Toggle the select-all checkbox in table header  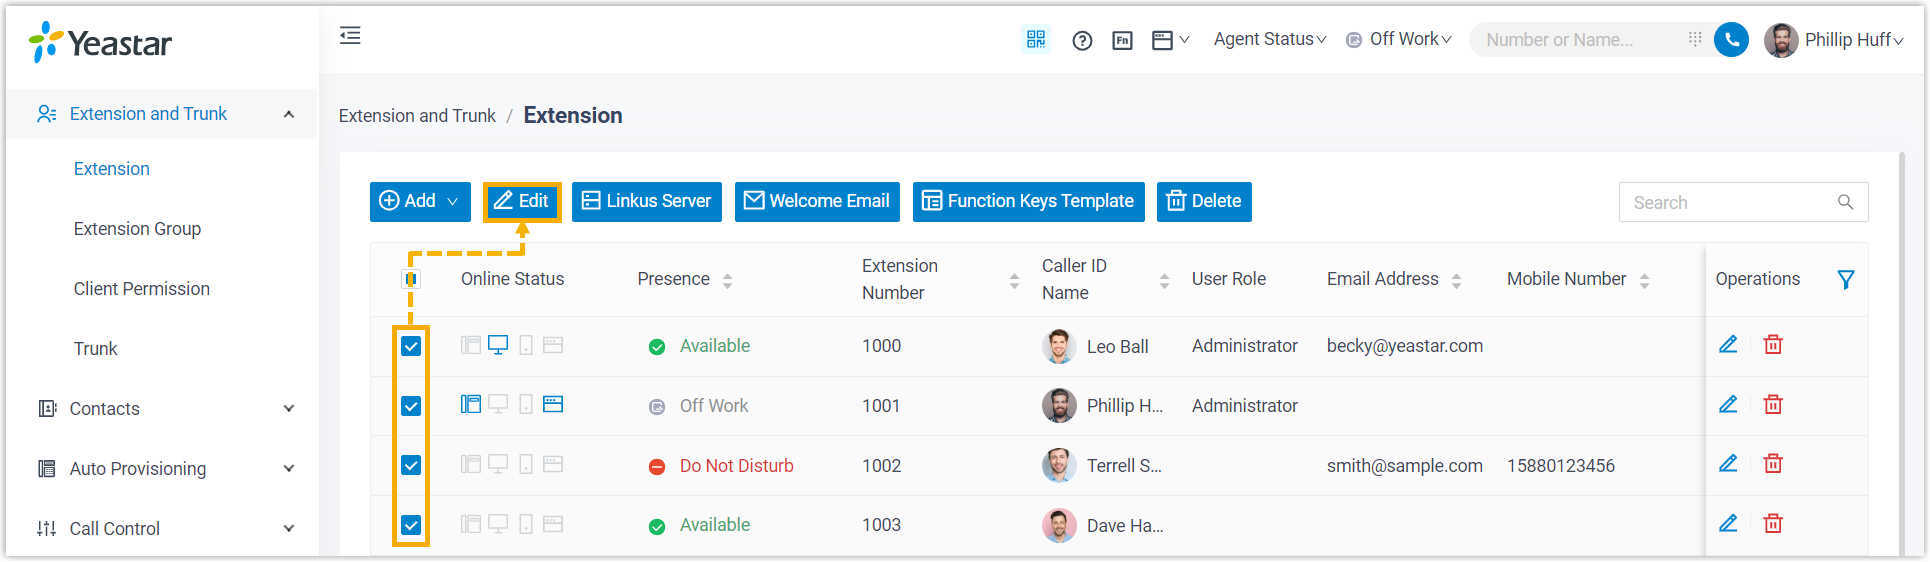click(x=411, y=279)
